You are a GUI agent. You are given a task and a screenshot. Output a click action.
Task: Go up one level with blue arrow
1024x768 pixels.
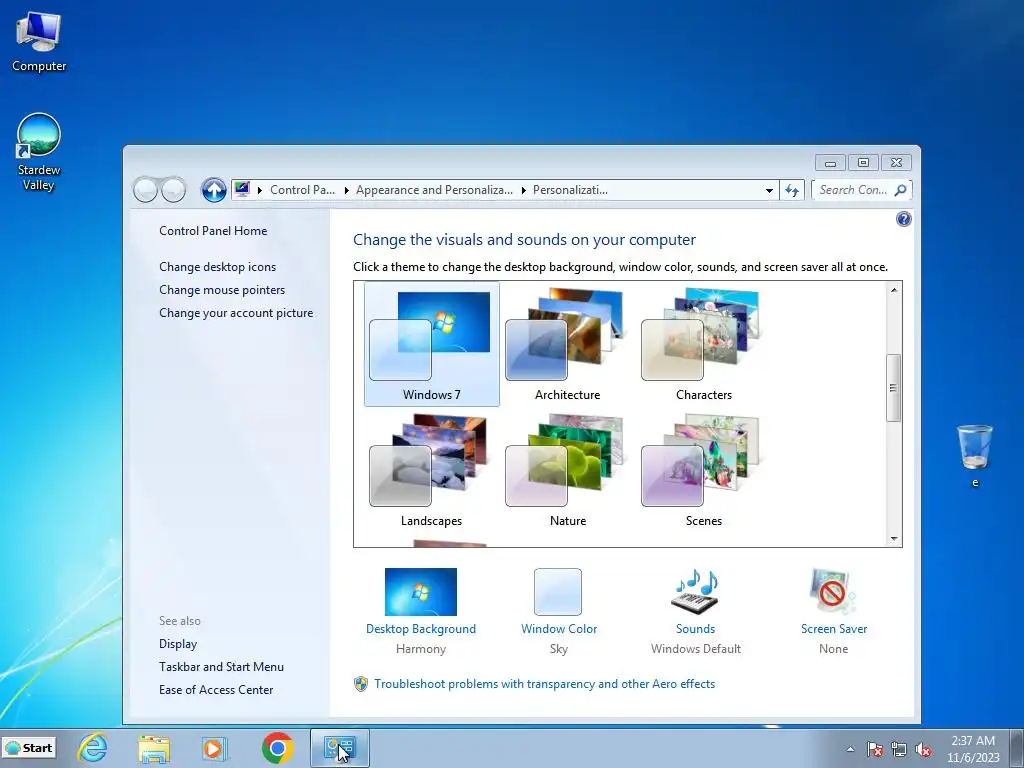(214, 190)
